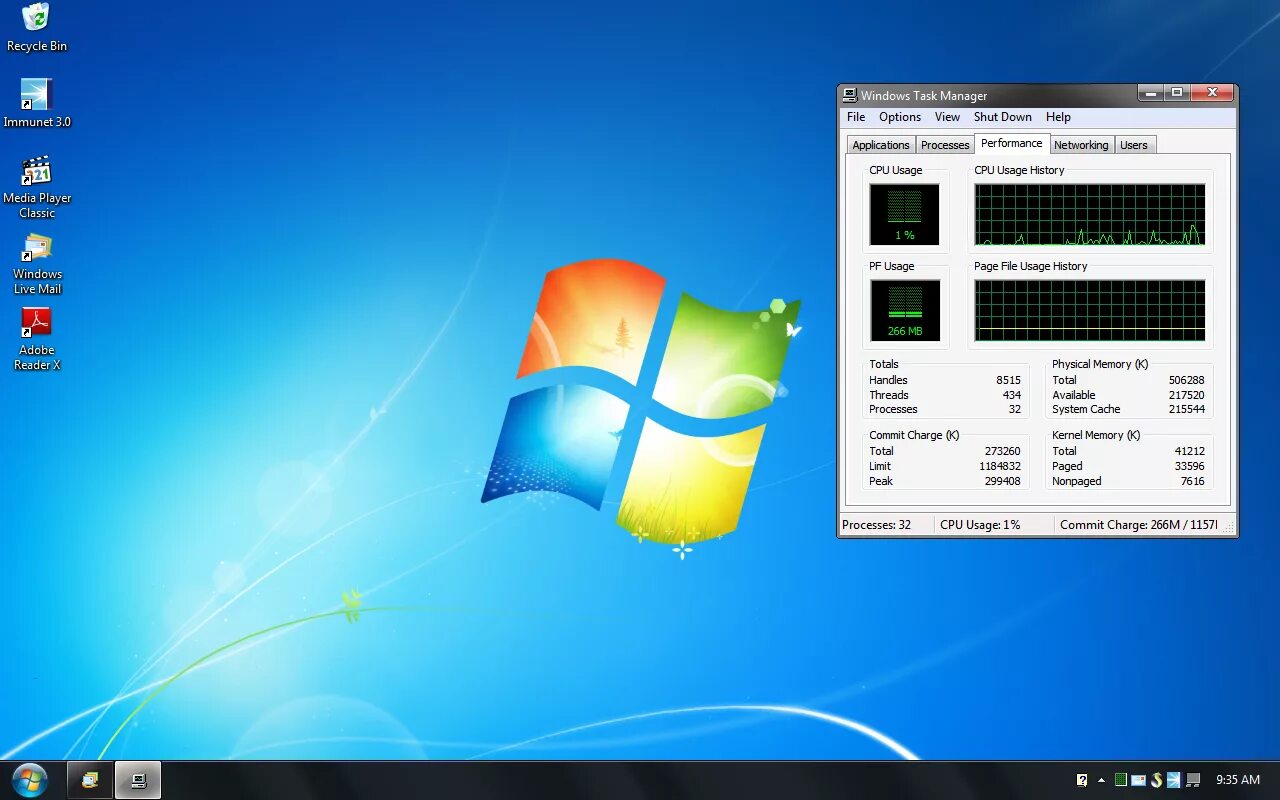Click the CPU Usage History graph
The height and width of the screenshot is (800, 1280).
click(1090, 214)
